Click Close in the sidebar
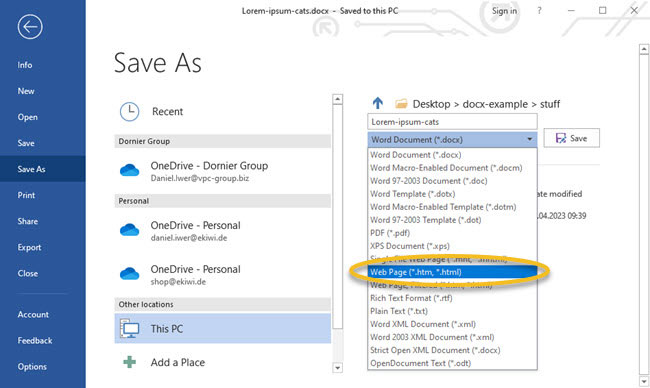Screen dimensions: 650x388 (x=27, y=274)
